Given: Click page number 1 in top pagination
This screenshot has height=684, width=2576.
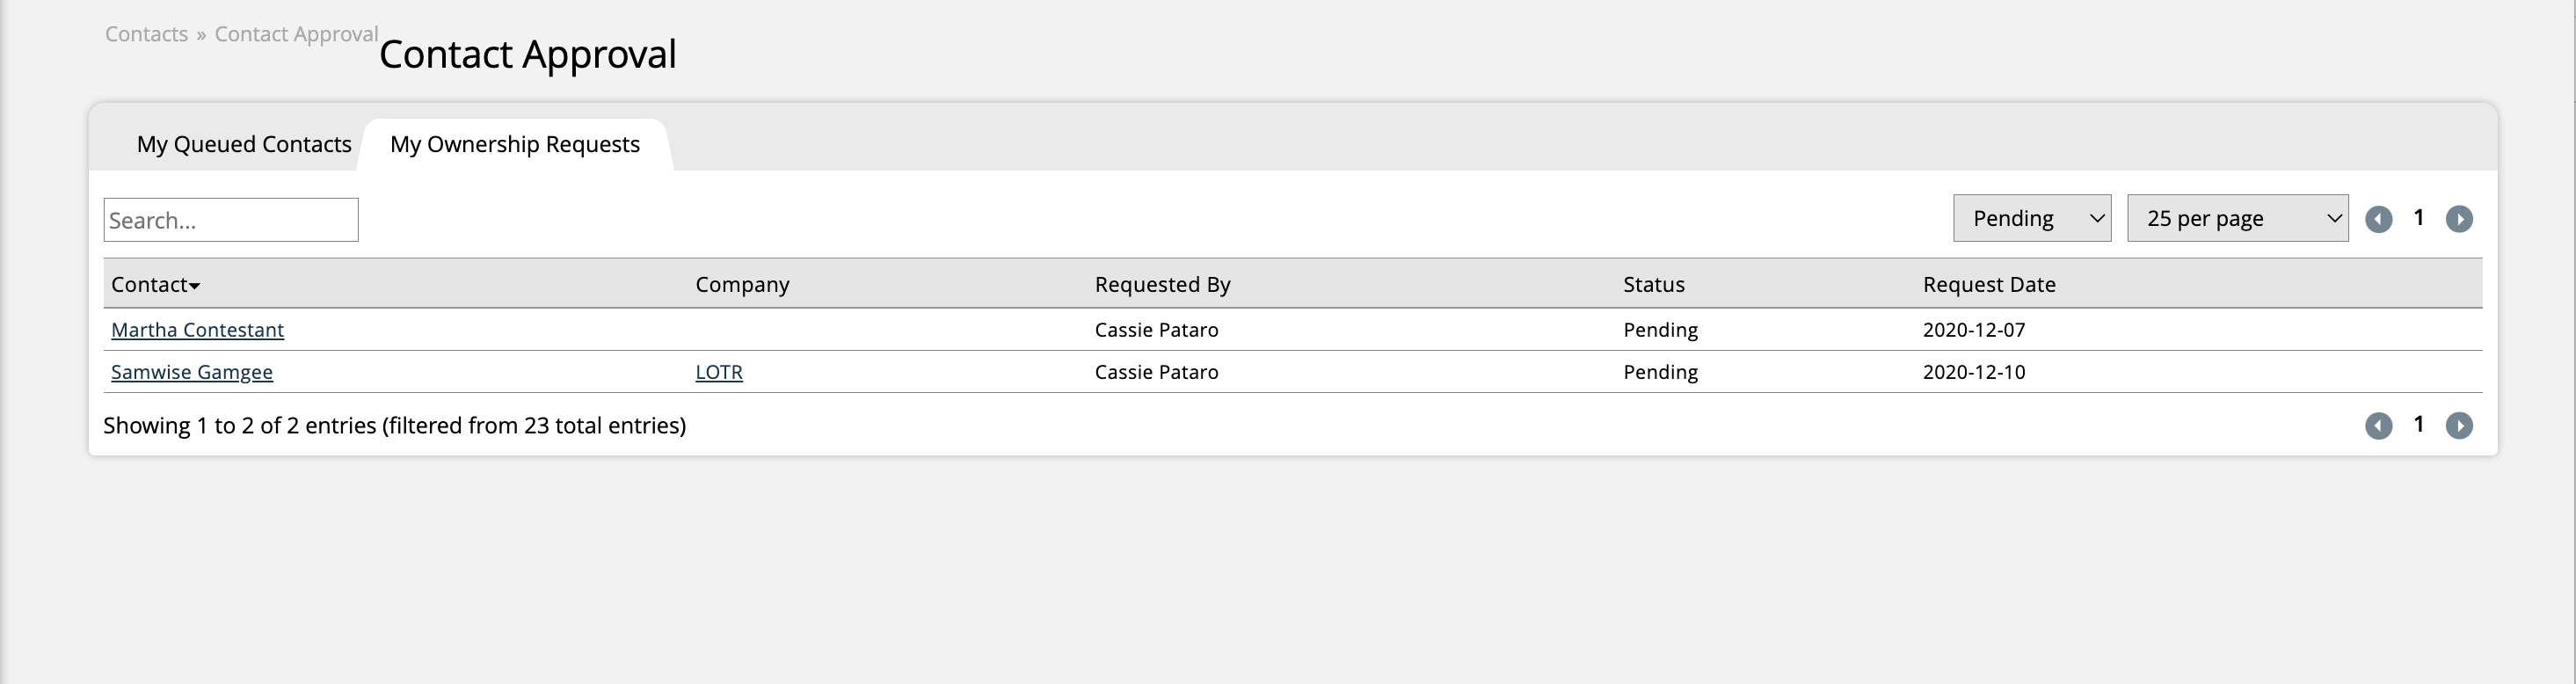Looking at the screenshot, I should tap(2418, 218).
